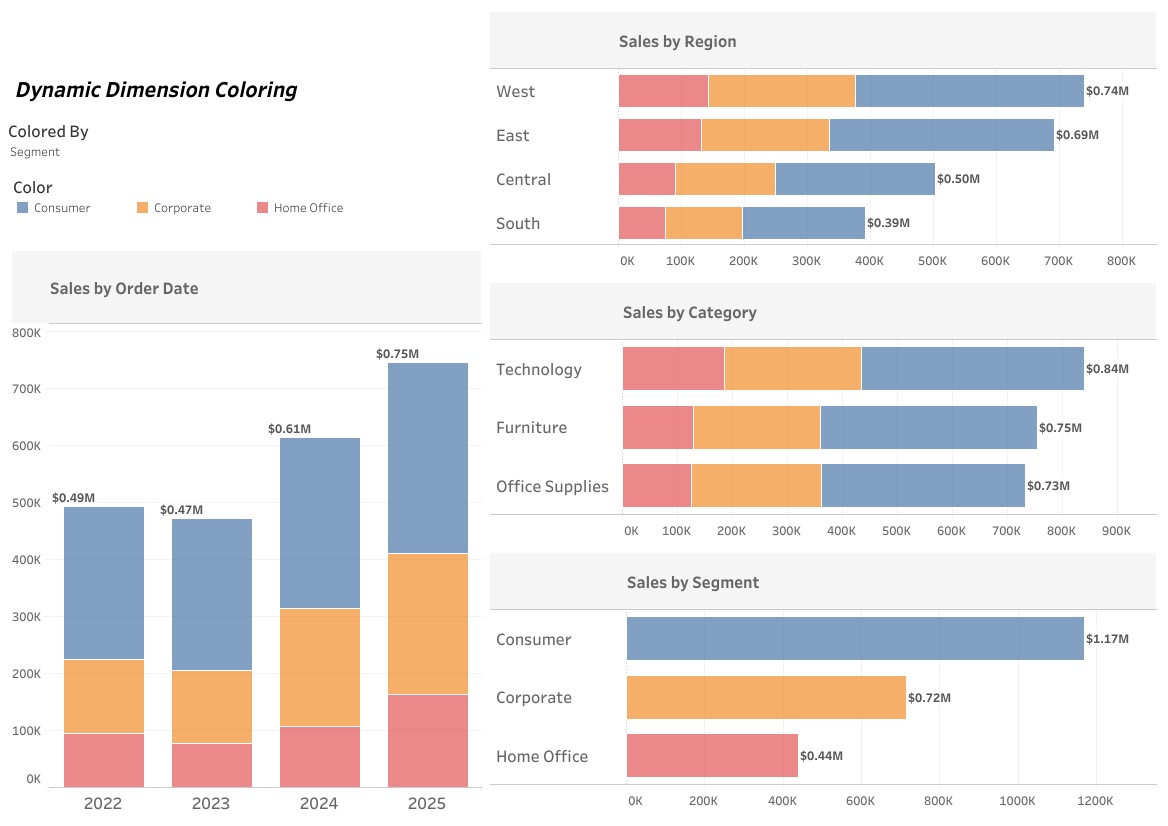1168x826 pixels.
Task: Select the West region row label
Action: pos(515,91)
